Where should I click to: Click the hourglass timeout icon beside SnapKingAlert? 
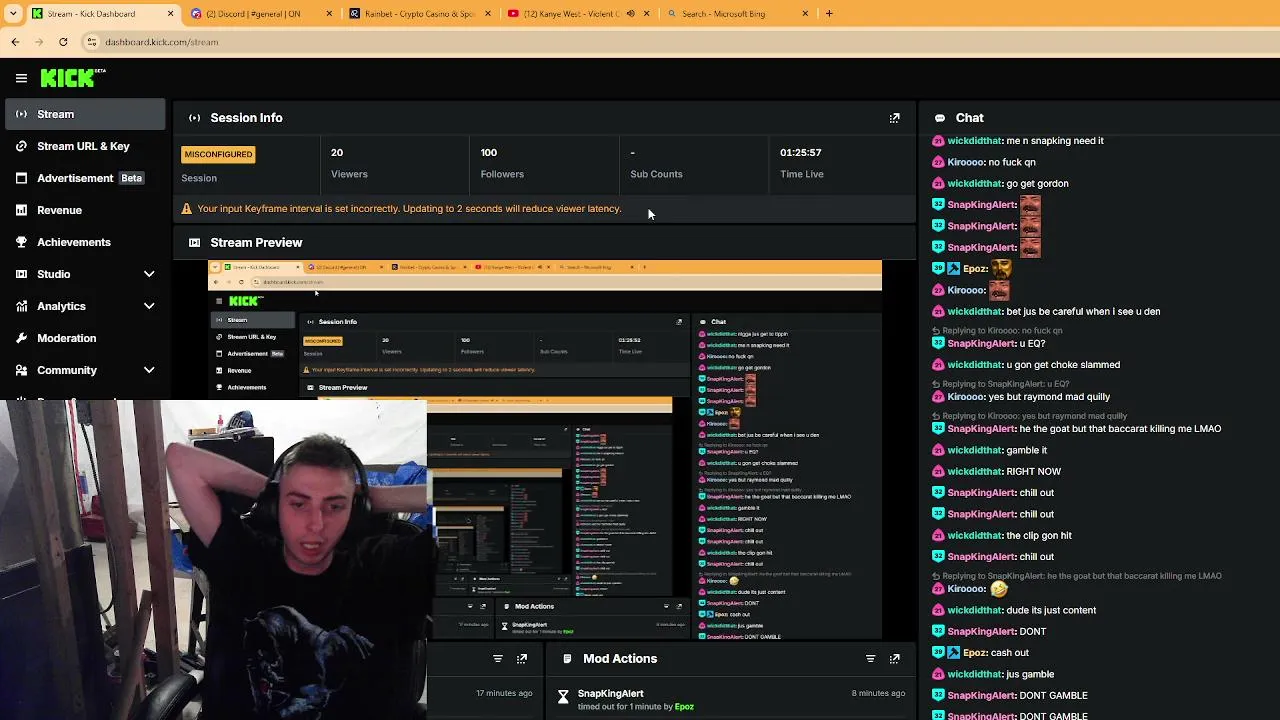pos(563,698)
